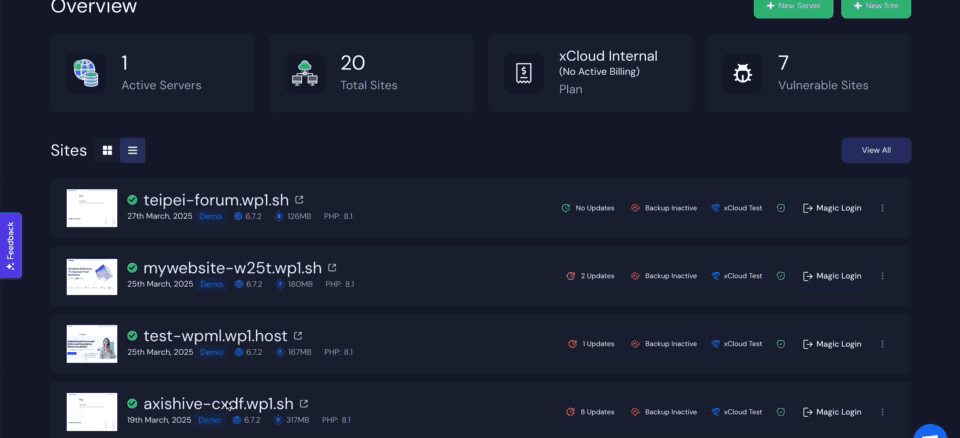Open teipei-forum.wp1.sh external link icon
The image size is (960, 438).
299,200
